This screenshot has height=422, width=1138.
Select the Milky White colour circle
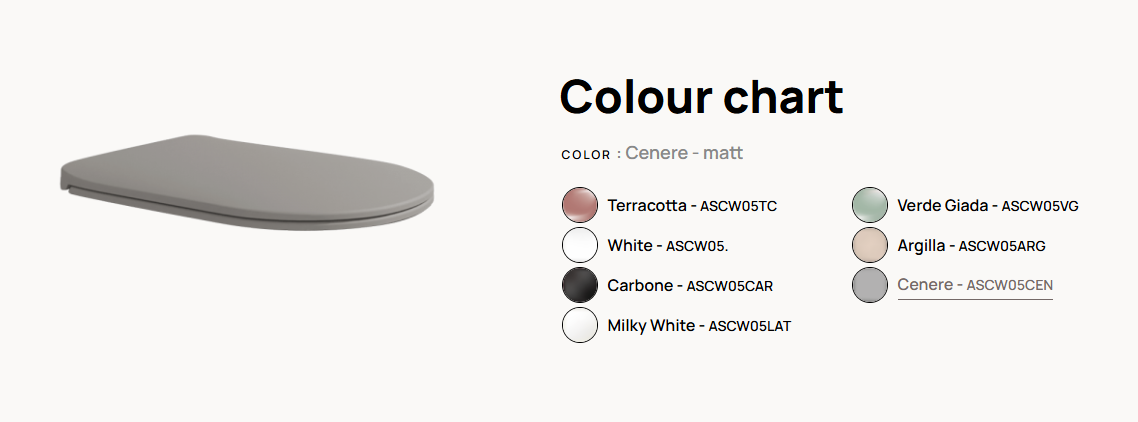(x=580, y=325)
